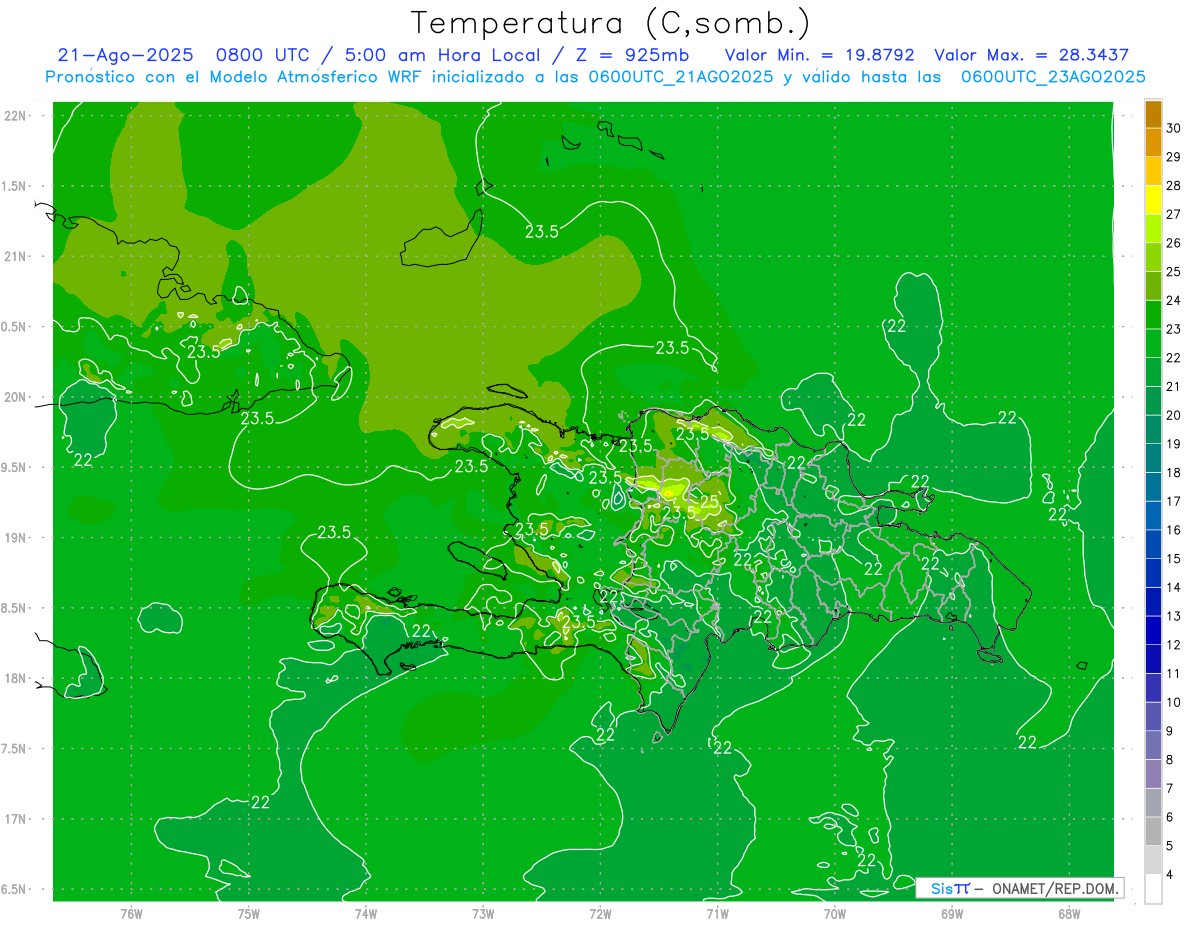Click the legend value '6'
The width and height of the screenshot is (1200, 927).
[x=1170, y=817]
